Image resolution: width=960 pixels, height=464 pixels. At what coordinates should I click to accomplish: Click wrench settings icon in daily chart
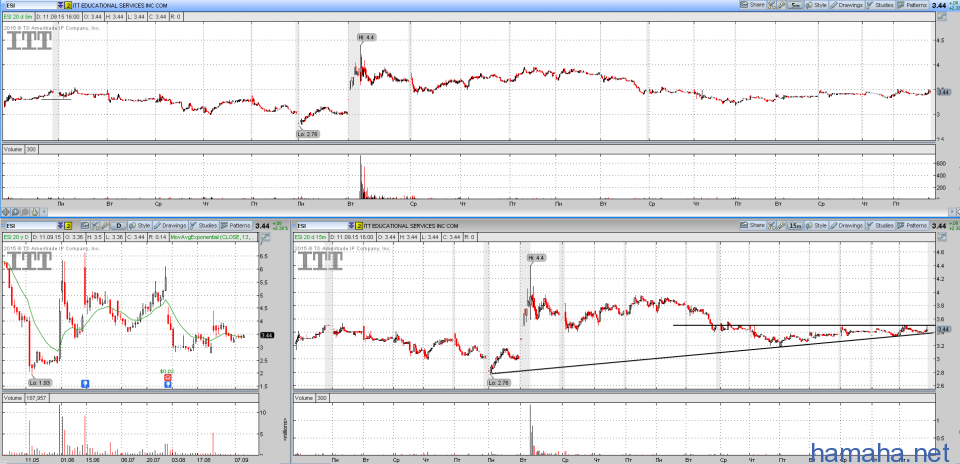tap(105, 226)
